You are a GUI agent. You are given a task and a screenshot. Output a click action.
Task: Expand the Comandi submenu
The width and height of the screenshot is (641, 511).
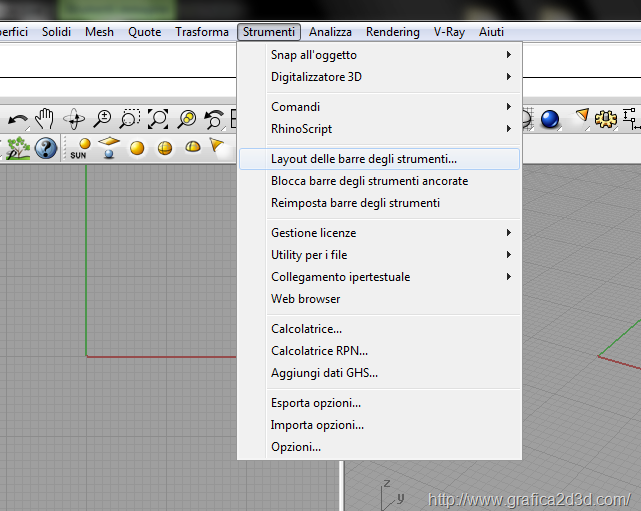point(379,107)
